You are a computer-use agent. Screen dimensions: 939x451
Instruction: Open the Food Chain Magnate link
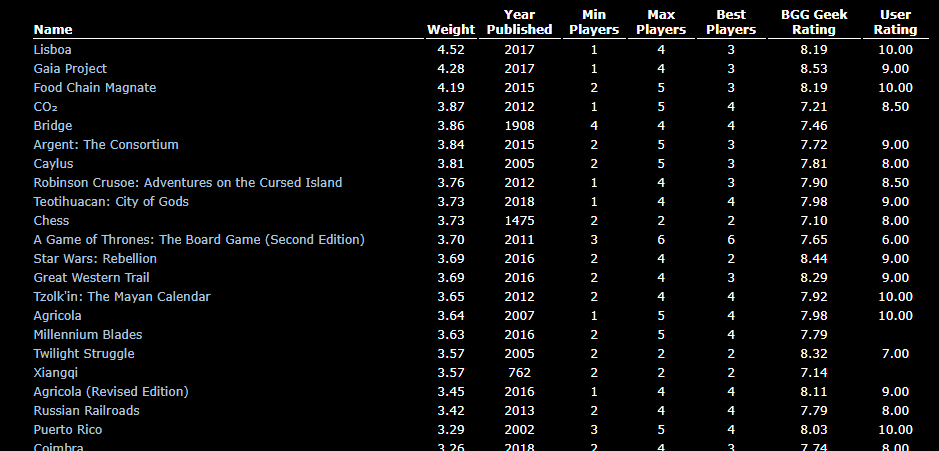(95, 88)
